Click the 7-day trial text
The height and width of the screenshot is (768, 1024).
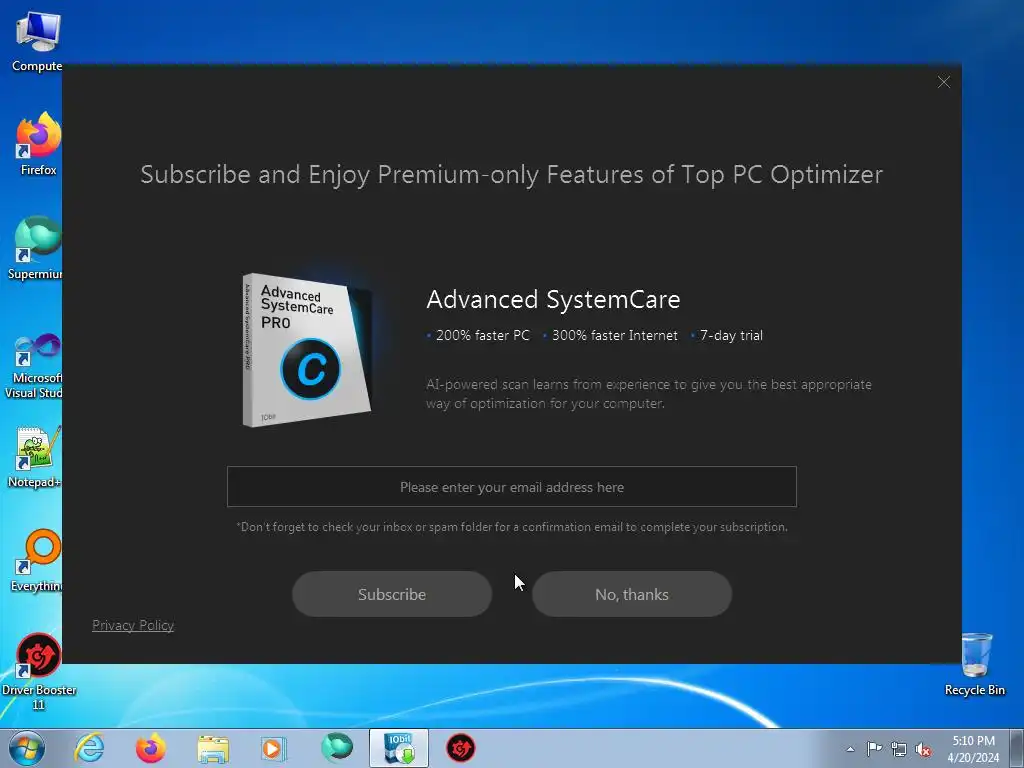(x=731, y=335)
